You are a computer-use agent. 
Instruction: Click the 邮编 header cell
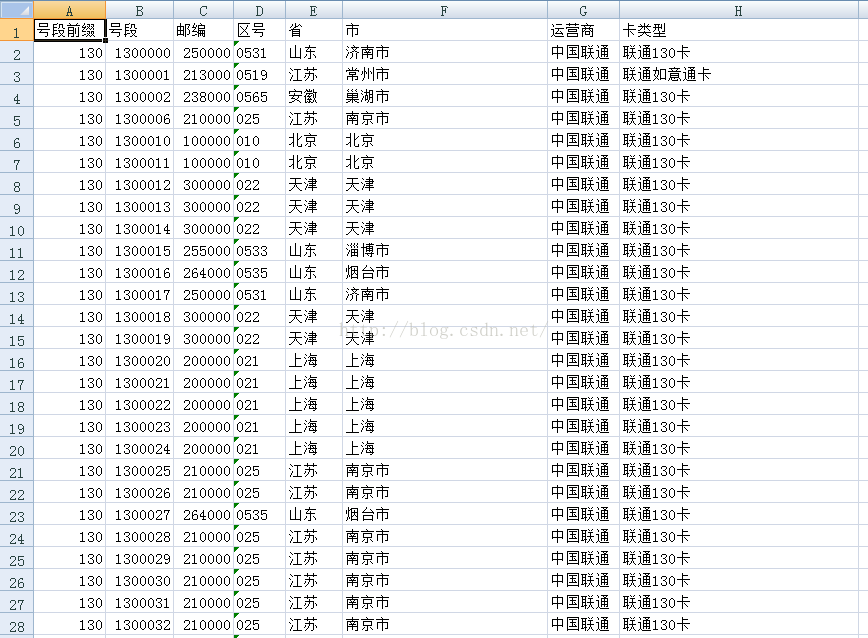point(204,30)
